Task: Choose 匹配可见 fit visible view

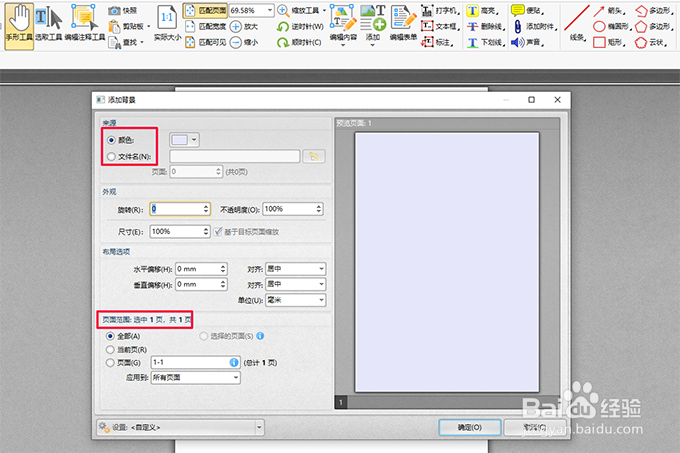Action: point(206,42)
